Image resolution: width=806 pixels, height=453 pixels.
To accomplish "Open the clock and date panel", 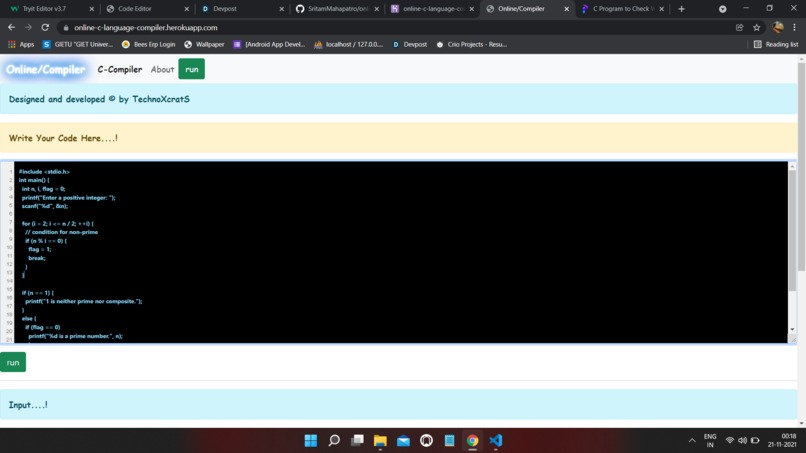I will pos(782,441).
